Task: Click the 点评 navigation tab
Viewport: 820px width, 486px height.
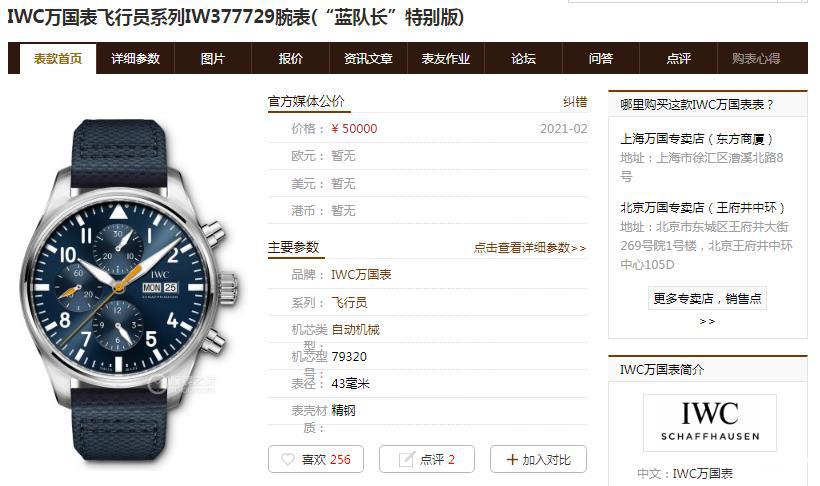Action: point(678,59)
